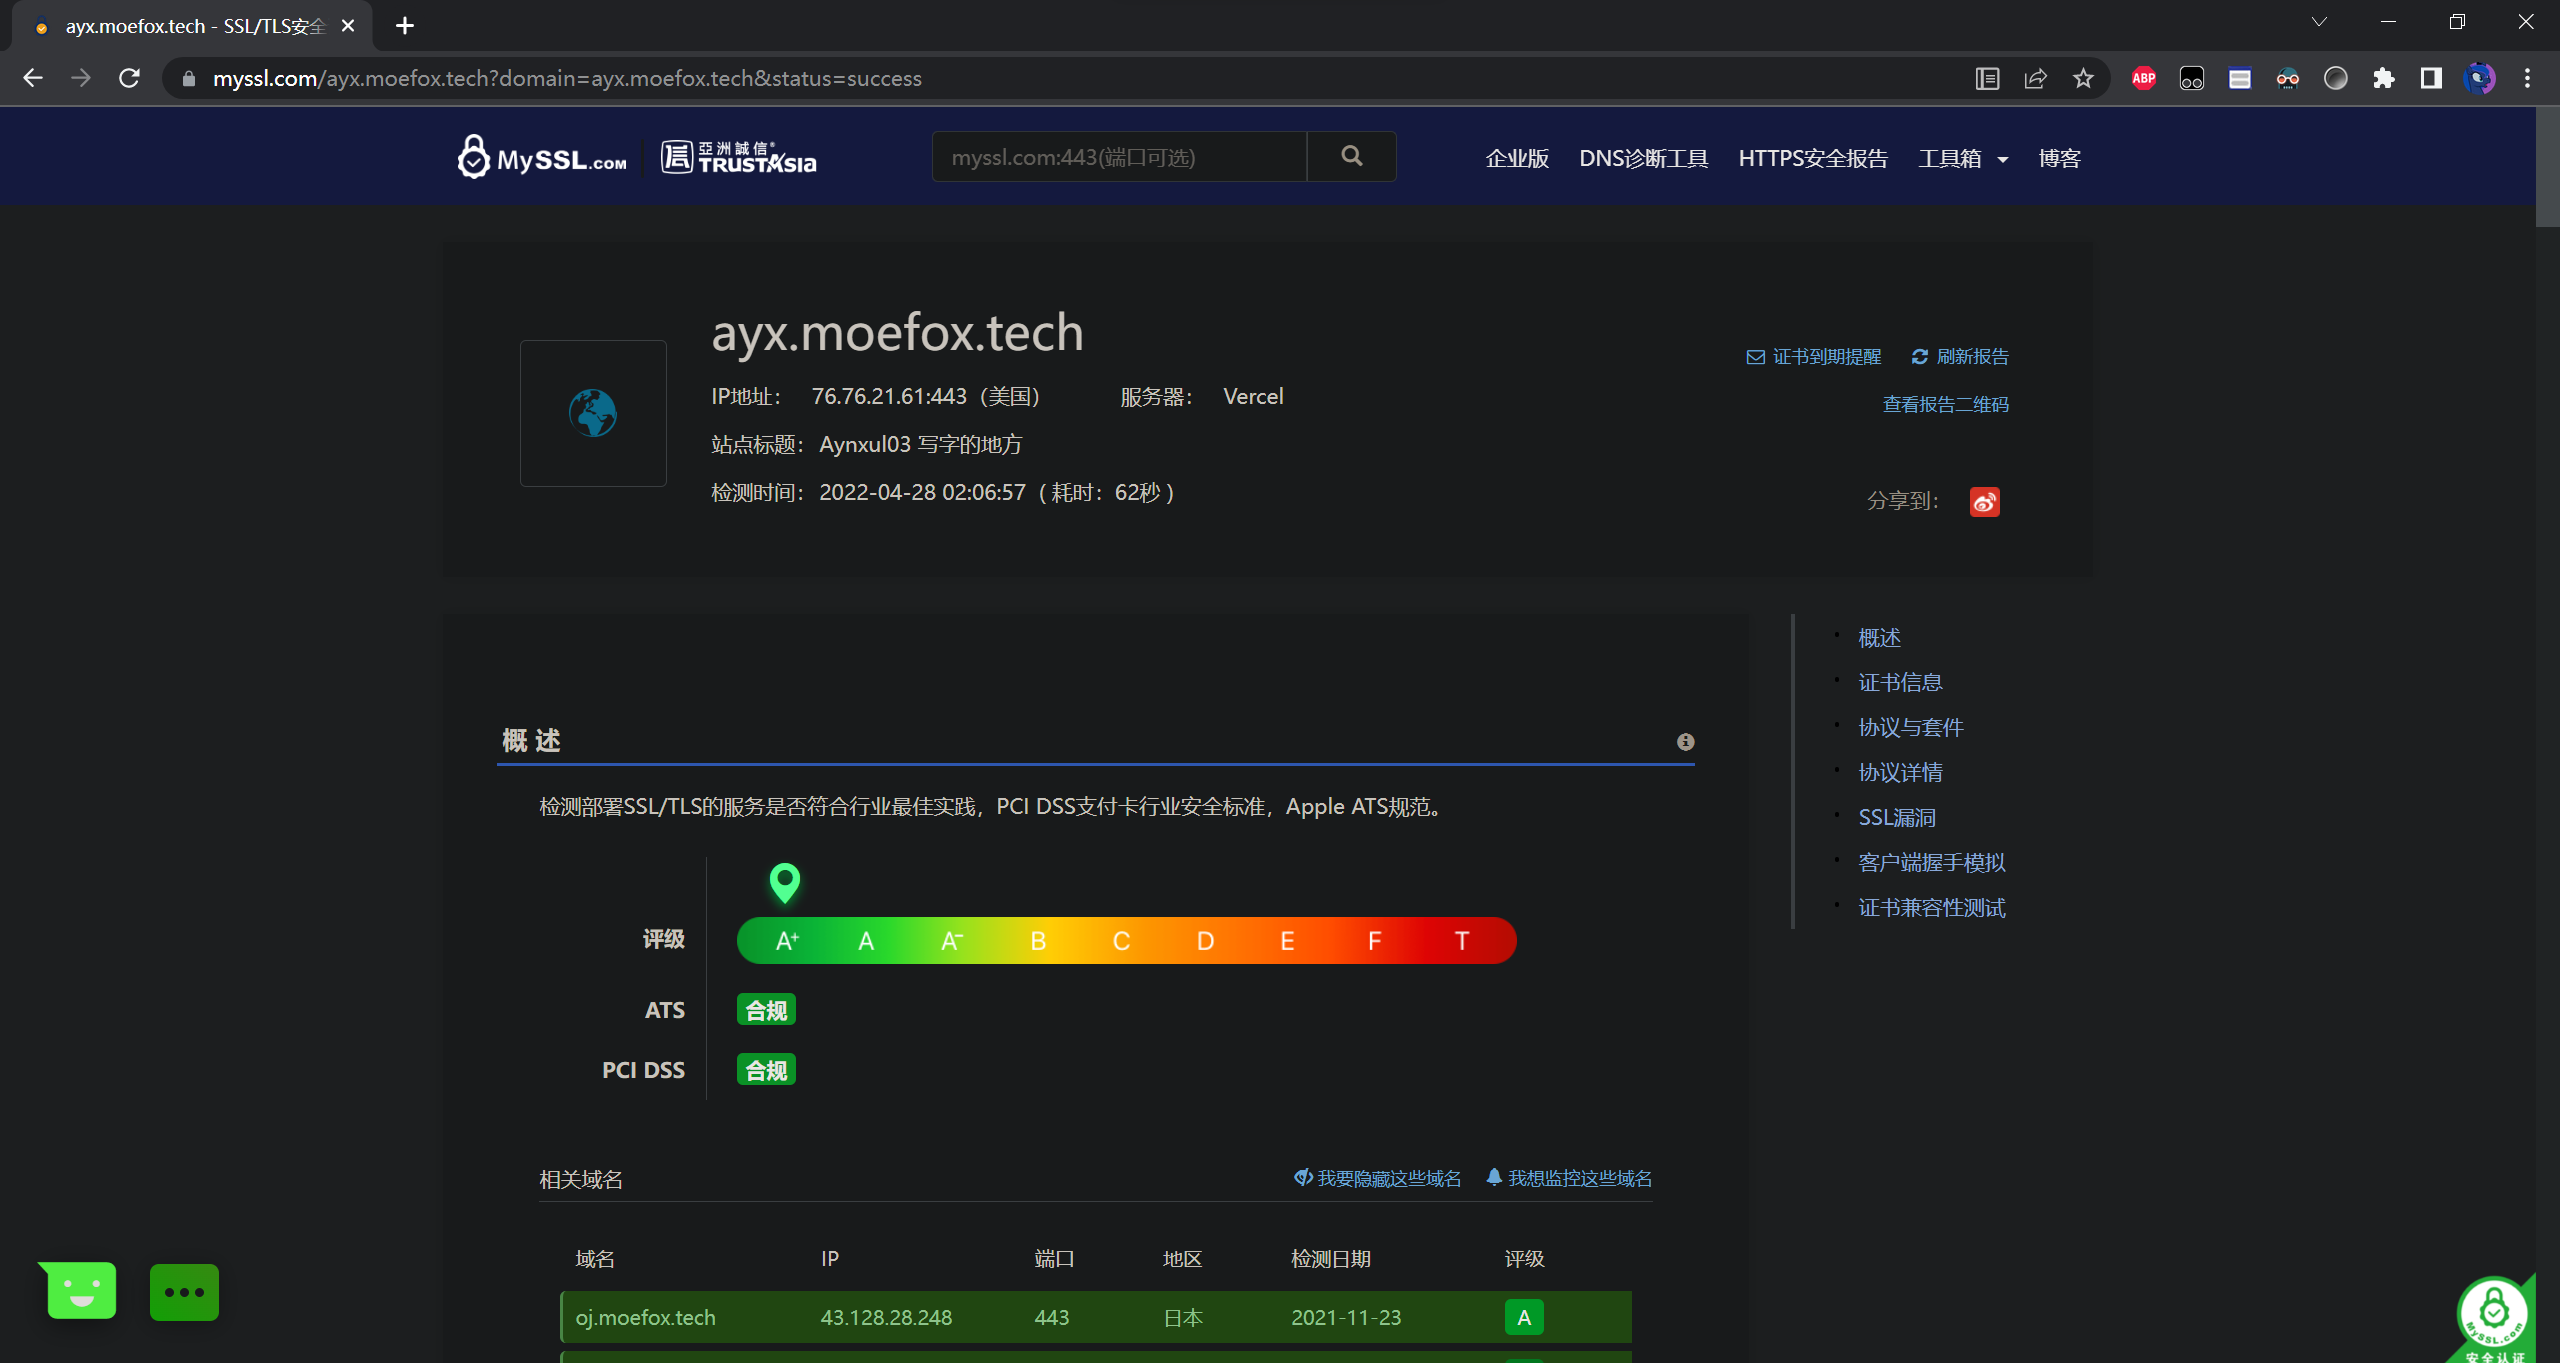This screenshot has height=1363, width=2560.
Task: Open browser Extensions puzzle icon
Action: pyautogui.click(x=2384, y=78)
